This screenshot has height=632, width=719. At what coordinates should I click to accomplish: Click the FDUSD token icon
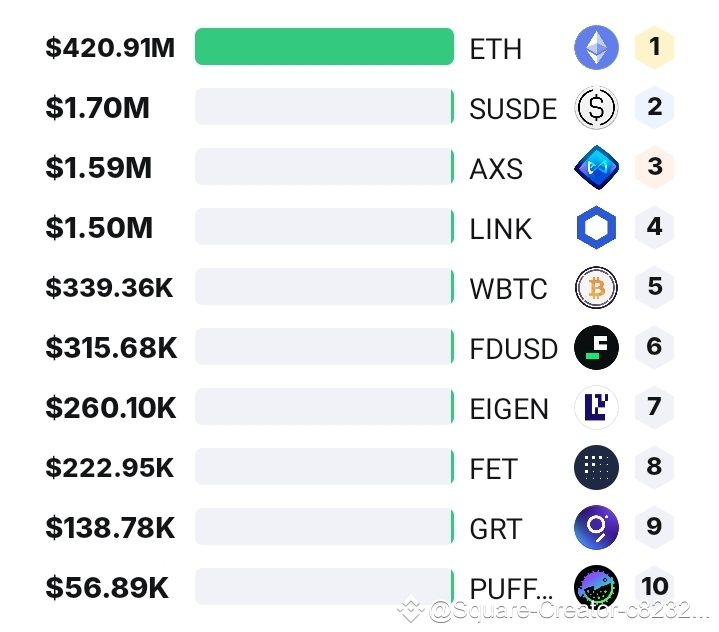point(596,348)
